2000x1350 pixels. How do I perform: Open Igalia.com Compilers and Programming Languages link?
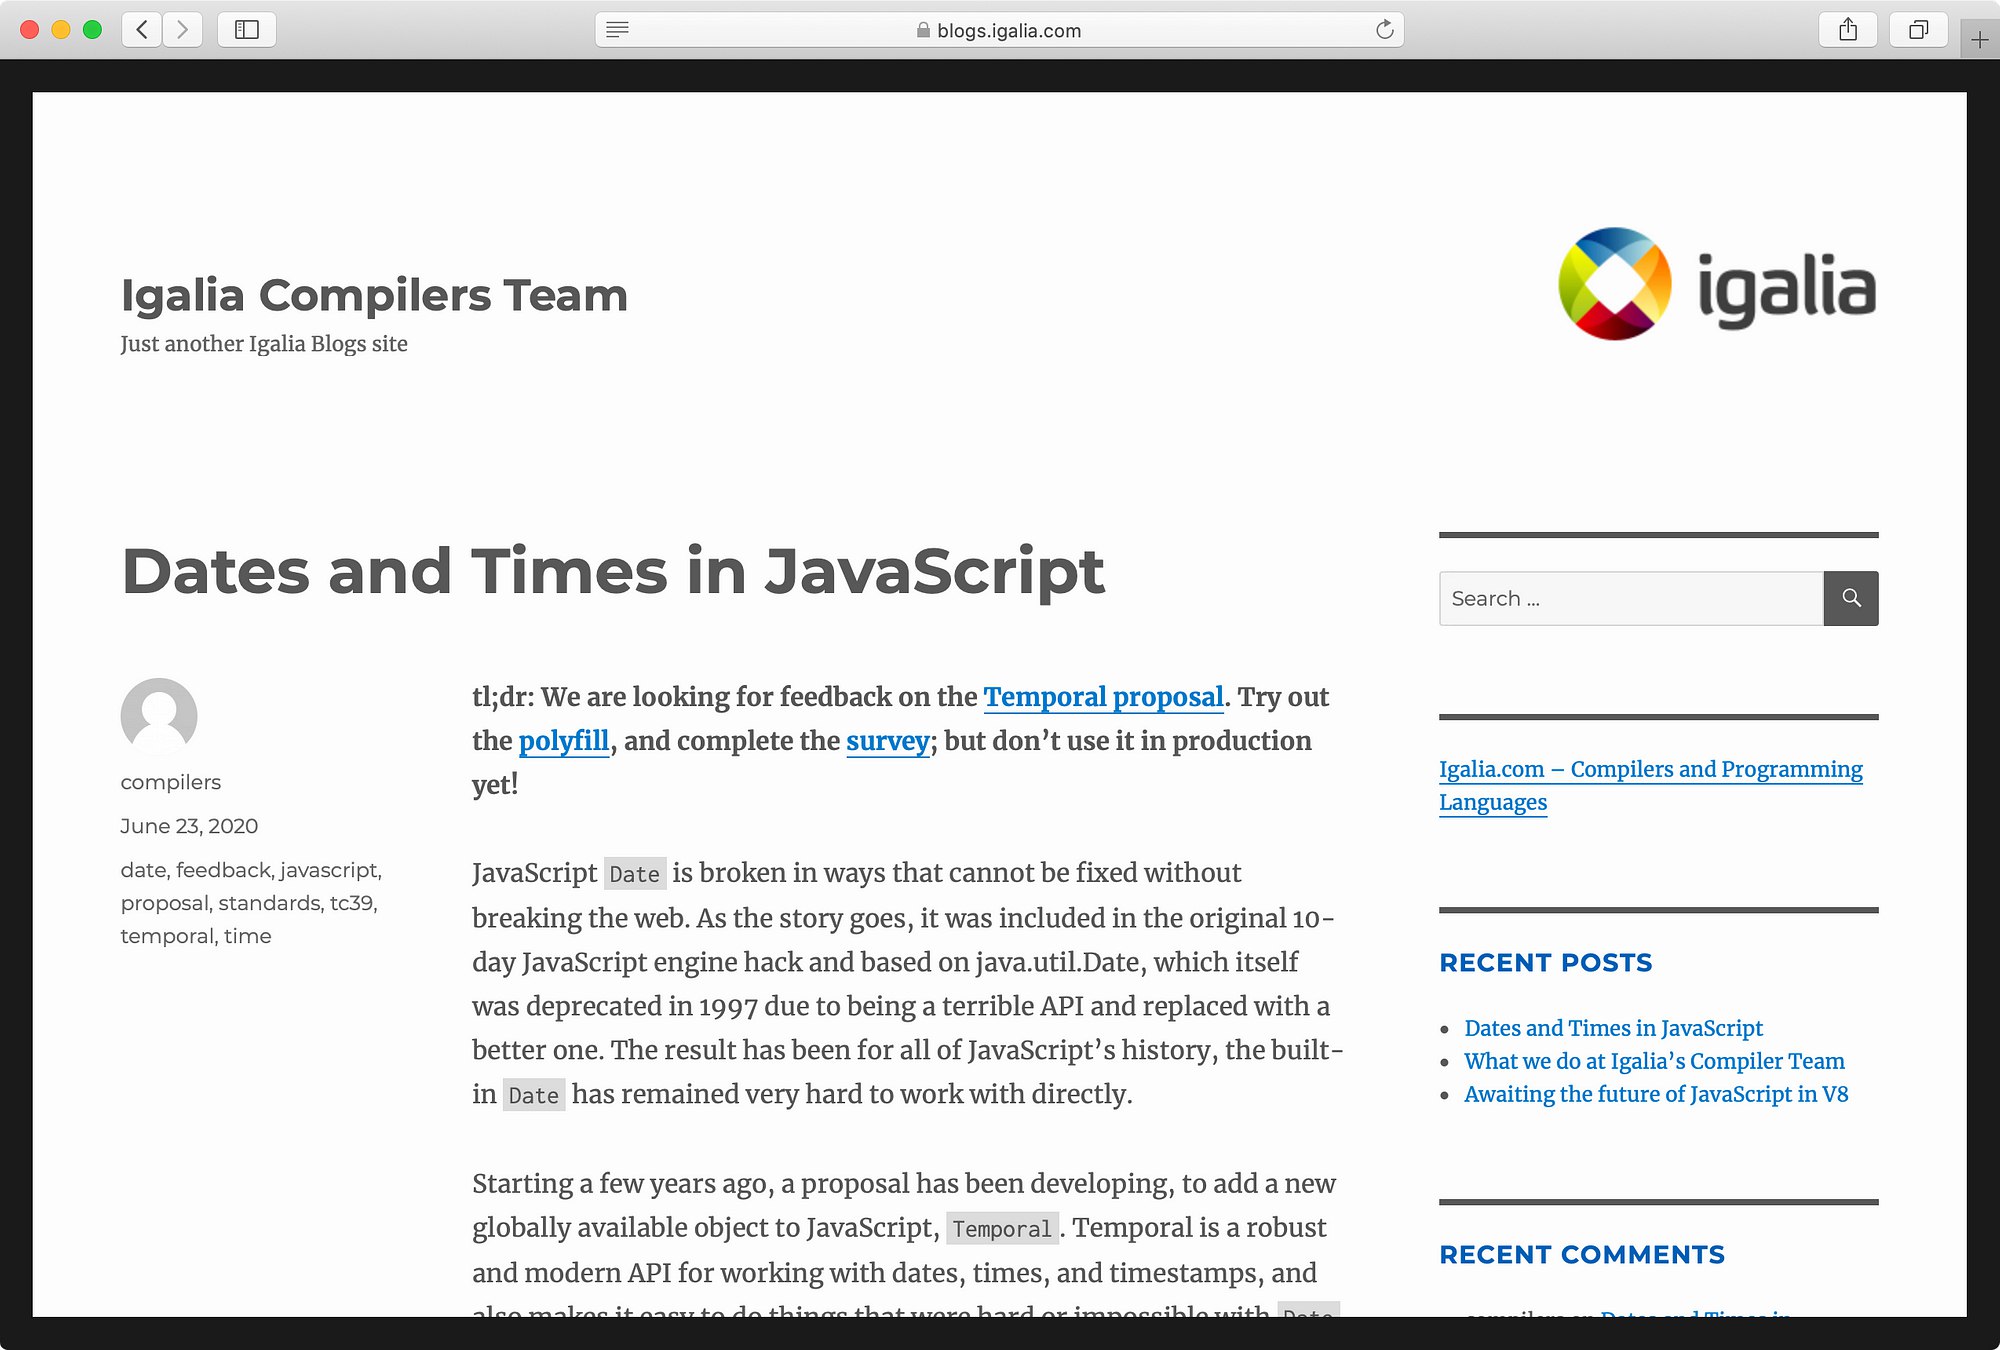pyautogui.click(x=1650, y=785)
